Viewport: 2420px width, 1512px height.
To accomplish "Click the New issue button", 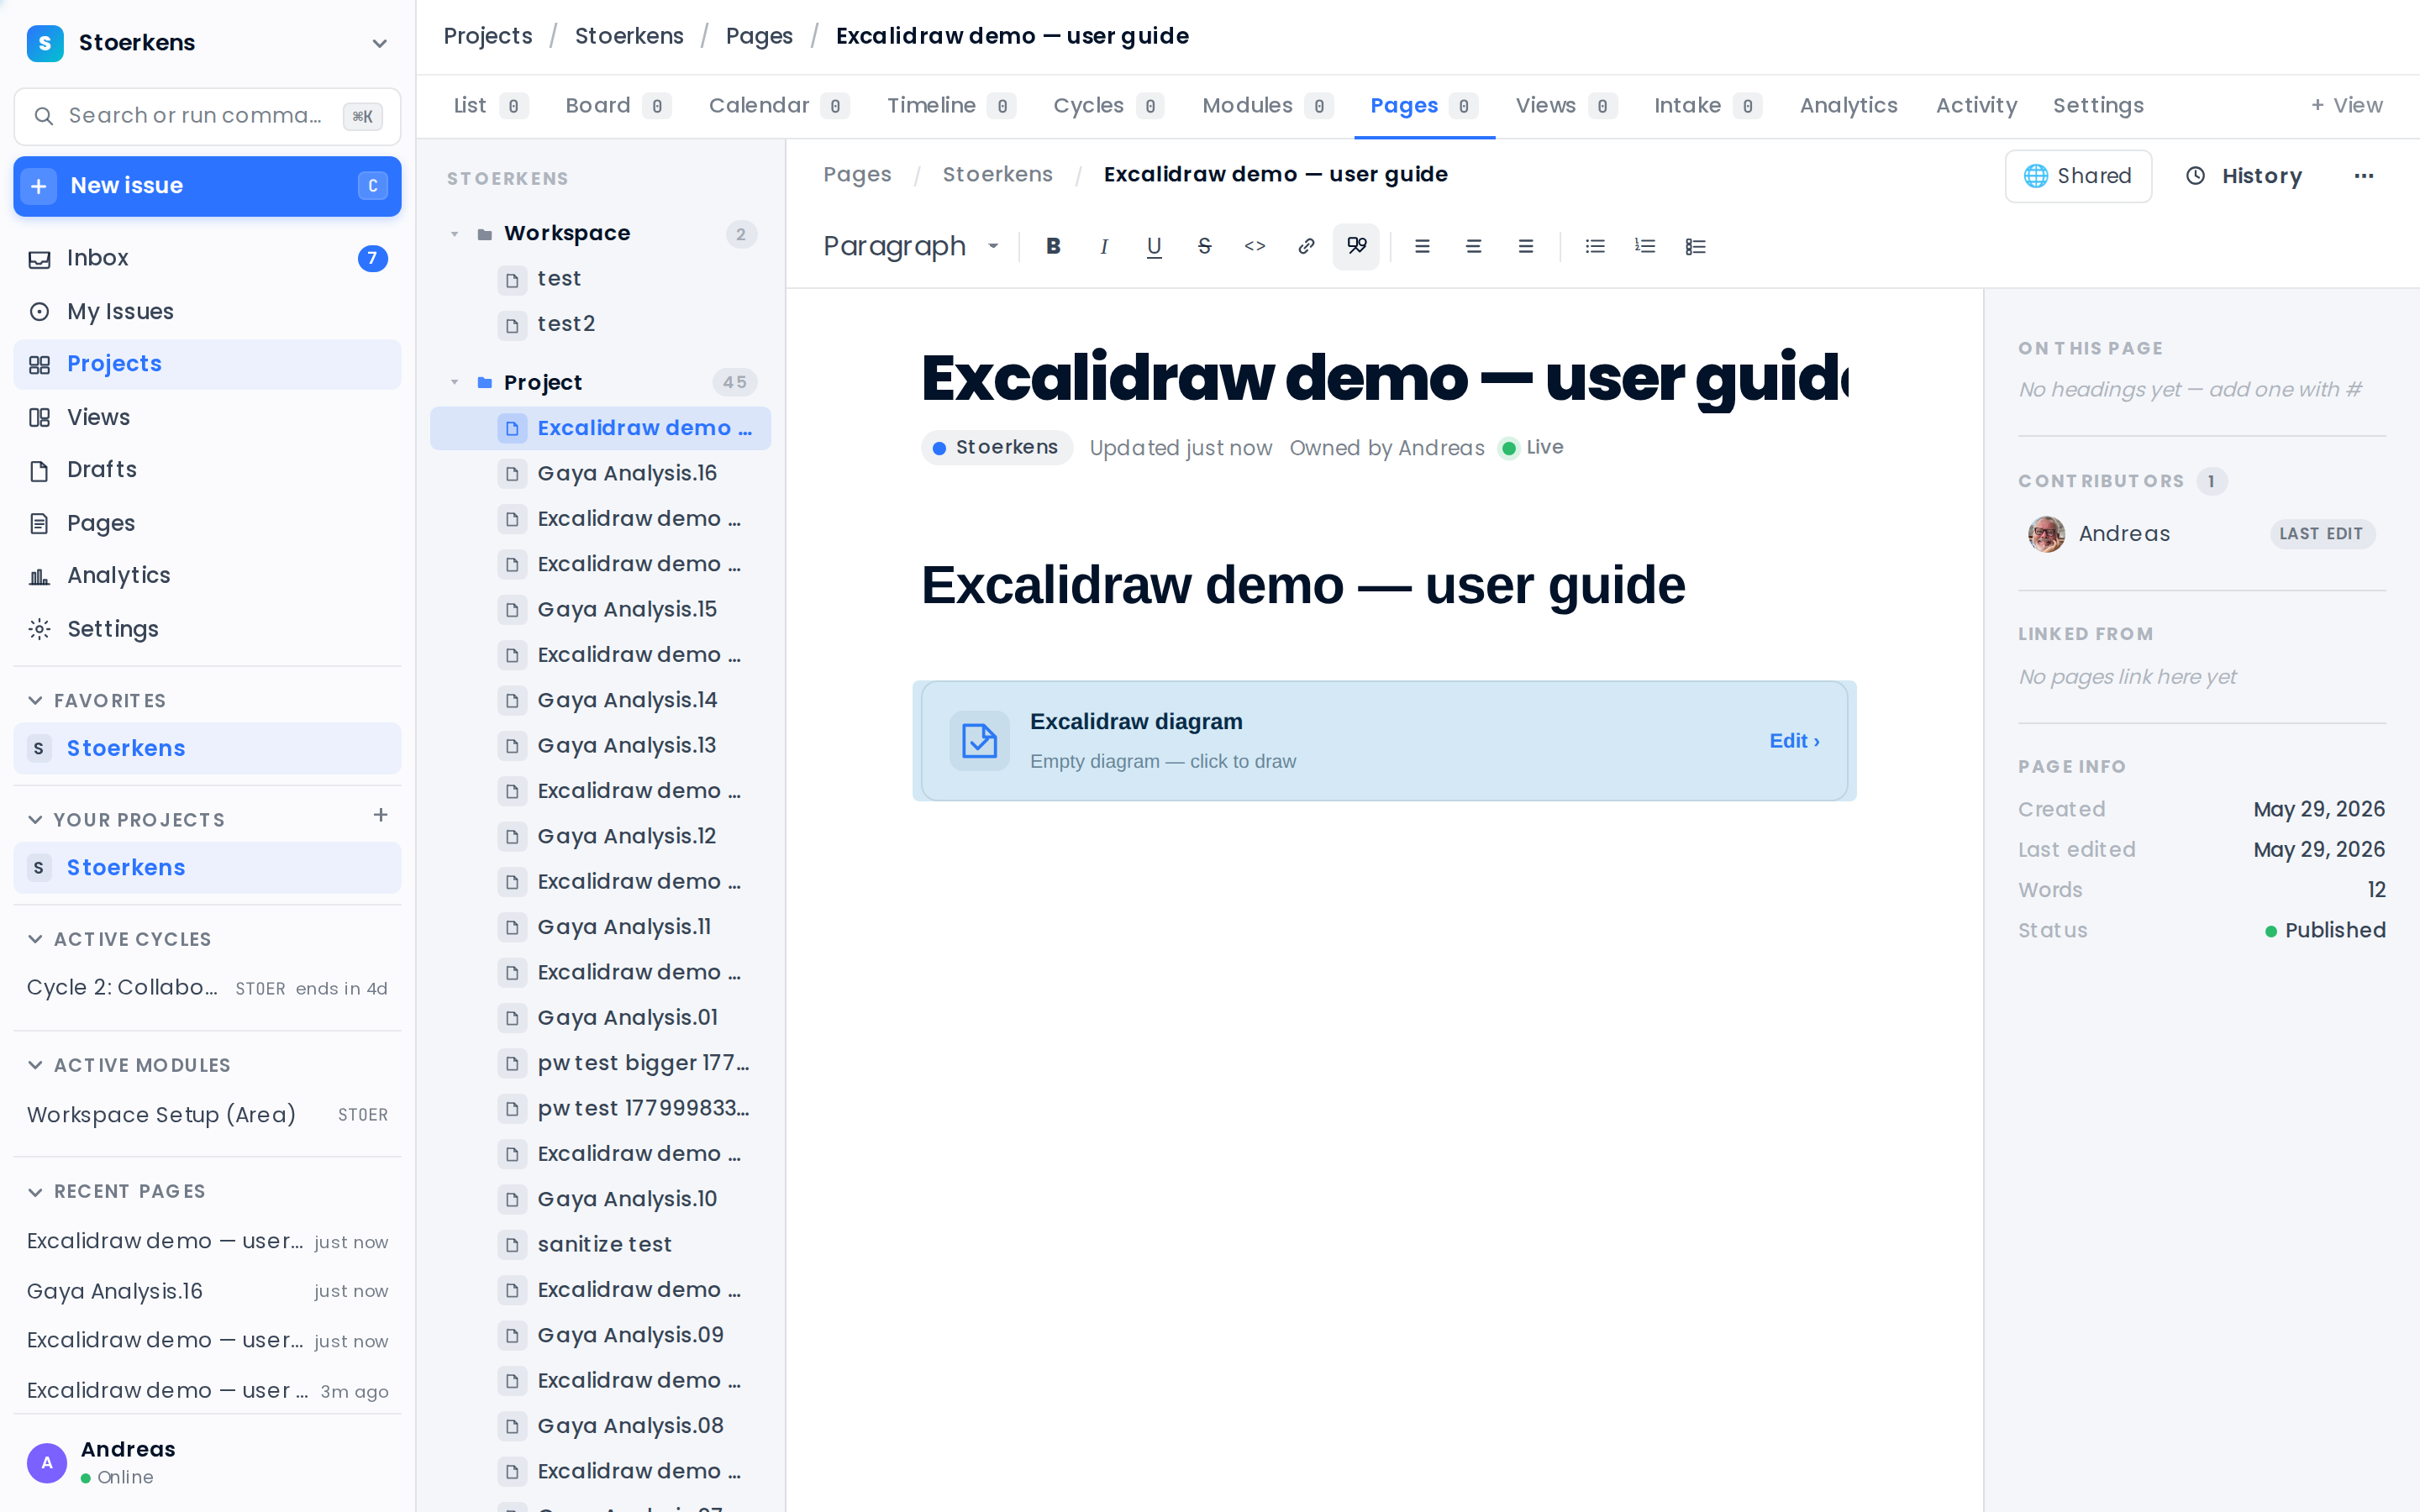I will click(x=207, y=186).
